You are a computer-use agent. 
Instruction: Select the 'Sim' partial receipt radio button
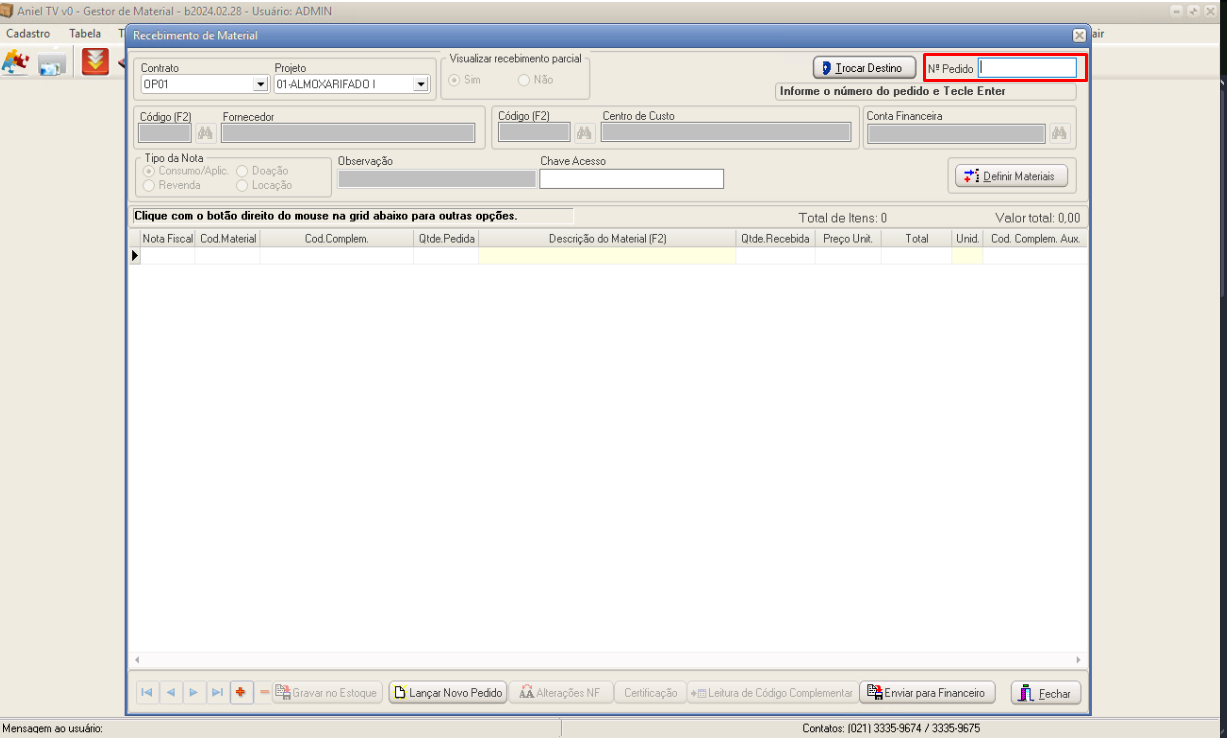[x=455, y=80]
